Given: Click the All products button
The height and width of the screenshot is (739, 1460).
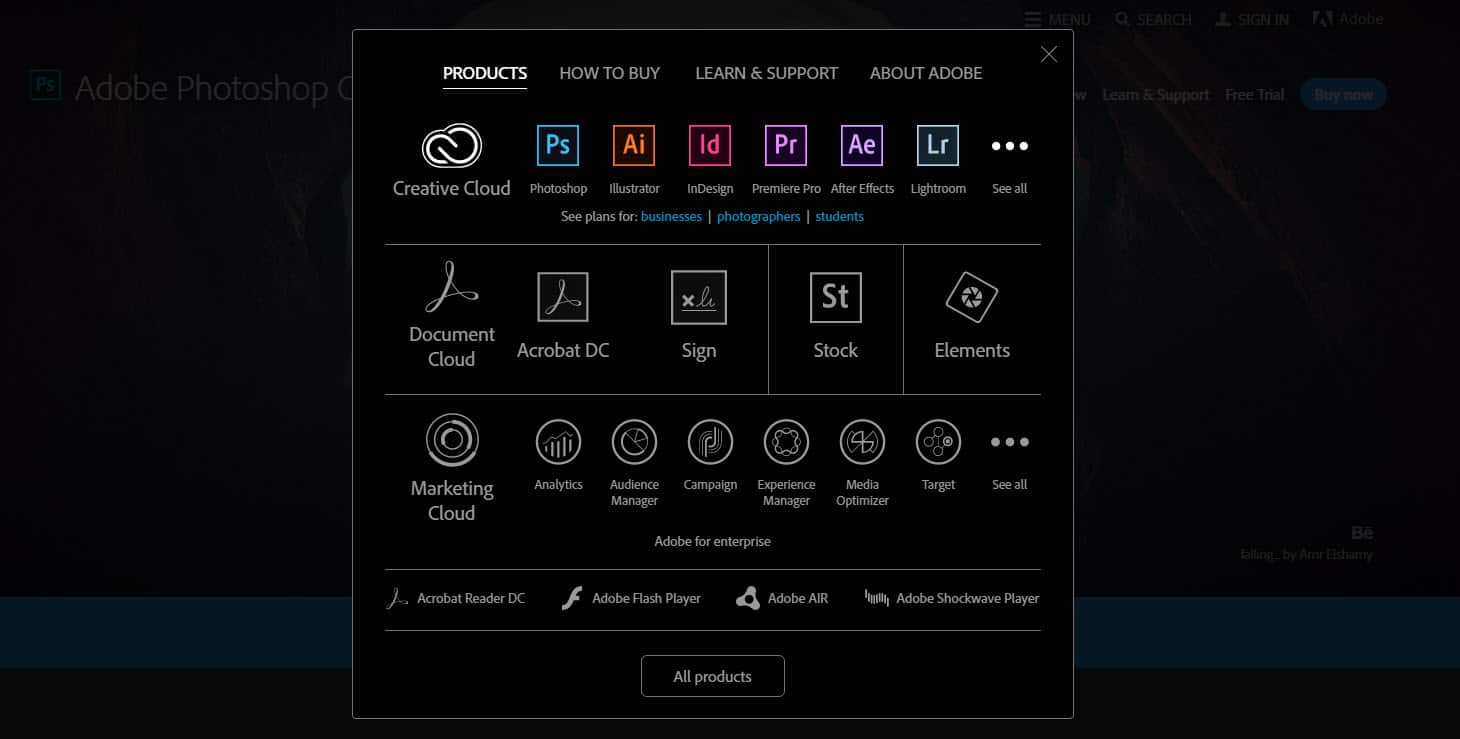Looking at the screenshot, I should [713, 676].
